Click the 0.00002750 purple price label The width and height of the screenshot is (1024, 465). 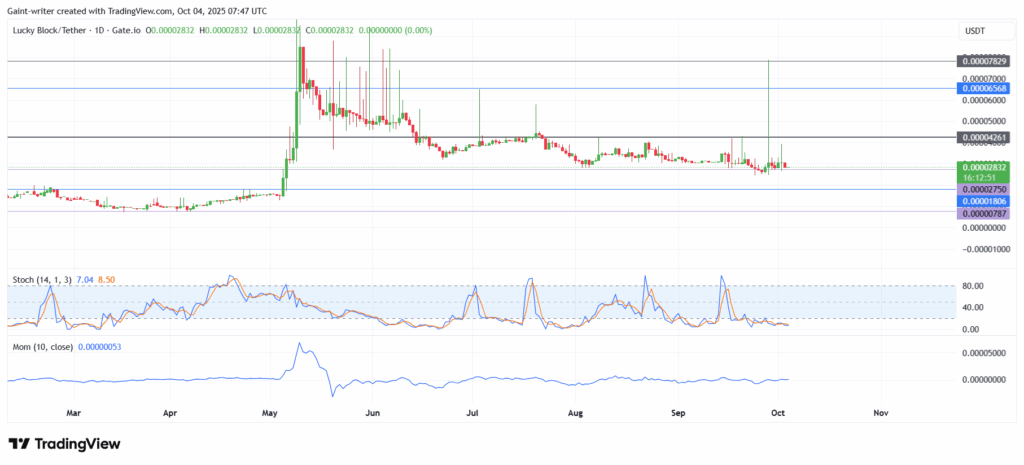pyautogui.click(x=983, y=189)
